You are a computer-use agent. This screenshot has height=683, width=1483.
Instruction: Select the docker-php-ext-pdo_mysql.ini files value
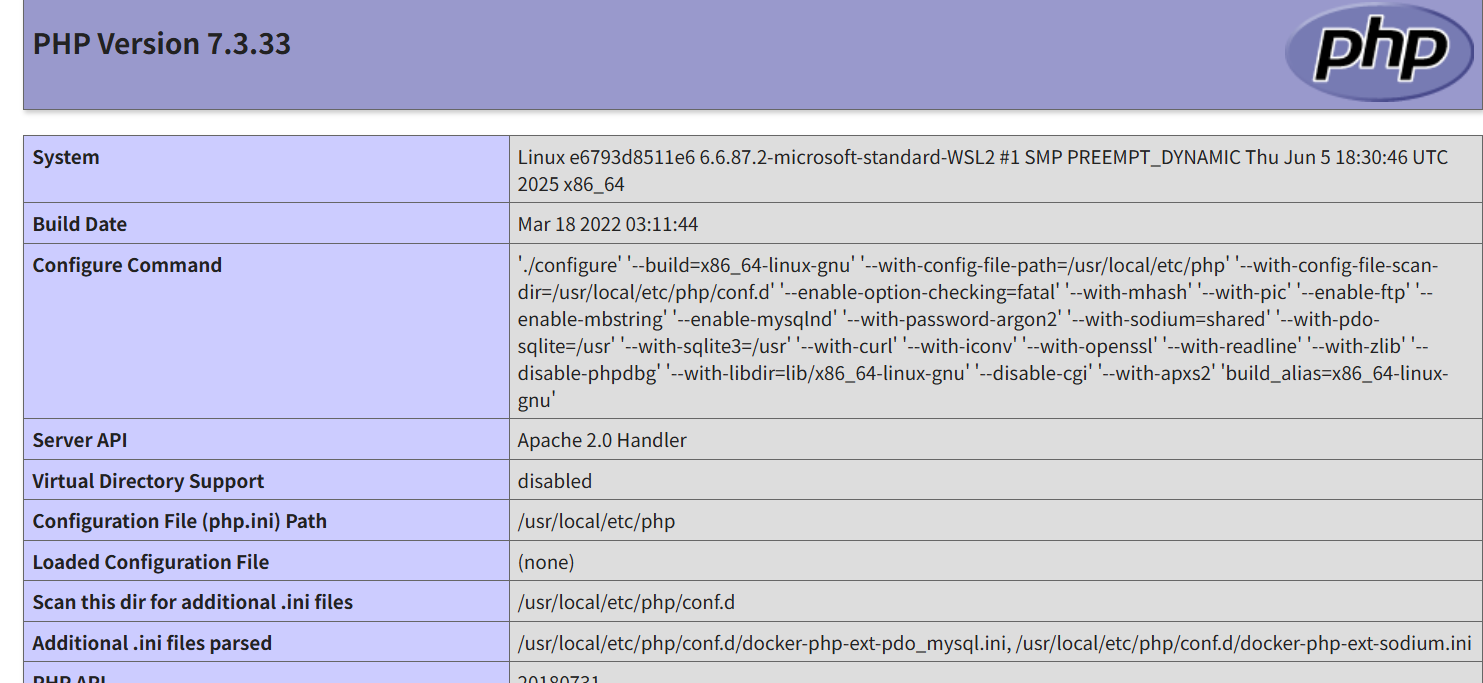tap(996, 642)
